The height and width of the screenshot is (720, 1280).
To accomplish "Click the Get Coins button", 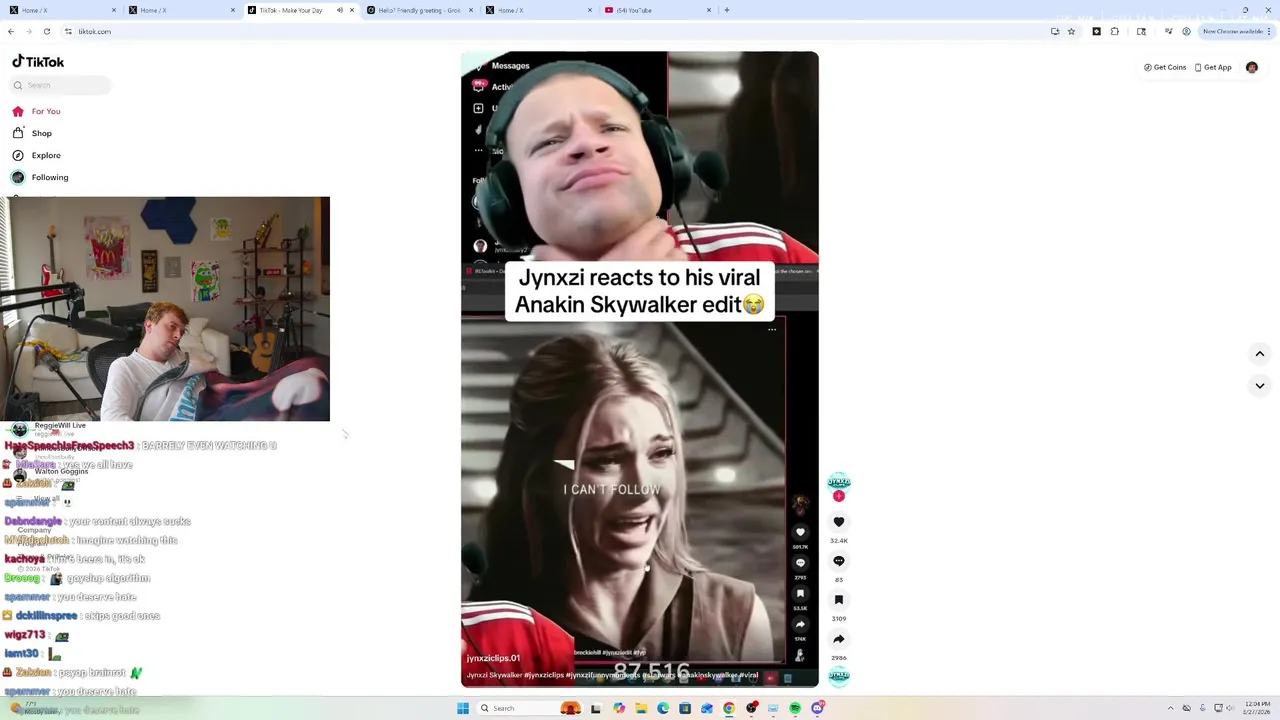I will click(x=1165, y=67).
